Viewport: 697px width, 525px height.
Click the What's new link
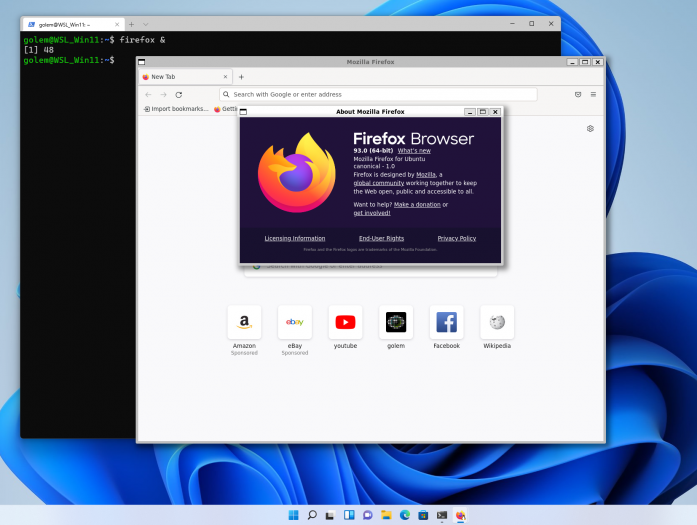414,151
